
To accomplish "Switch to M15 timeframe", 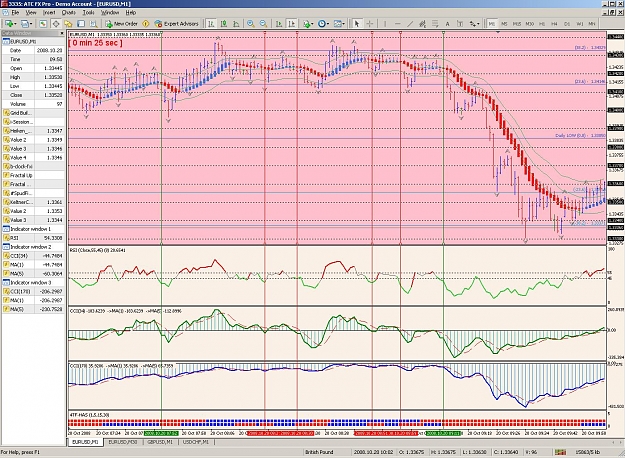I will coord(517,24).
